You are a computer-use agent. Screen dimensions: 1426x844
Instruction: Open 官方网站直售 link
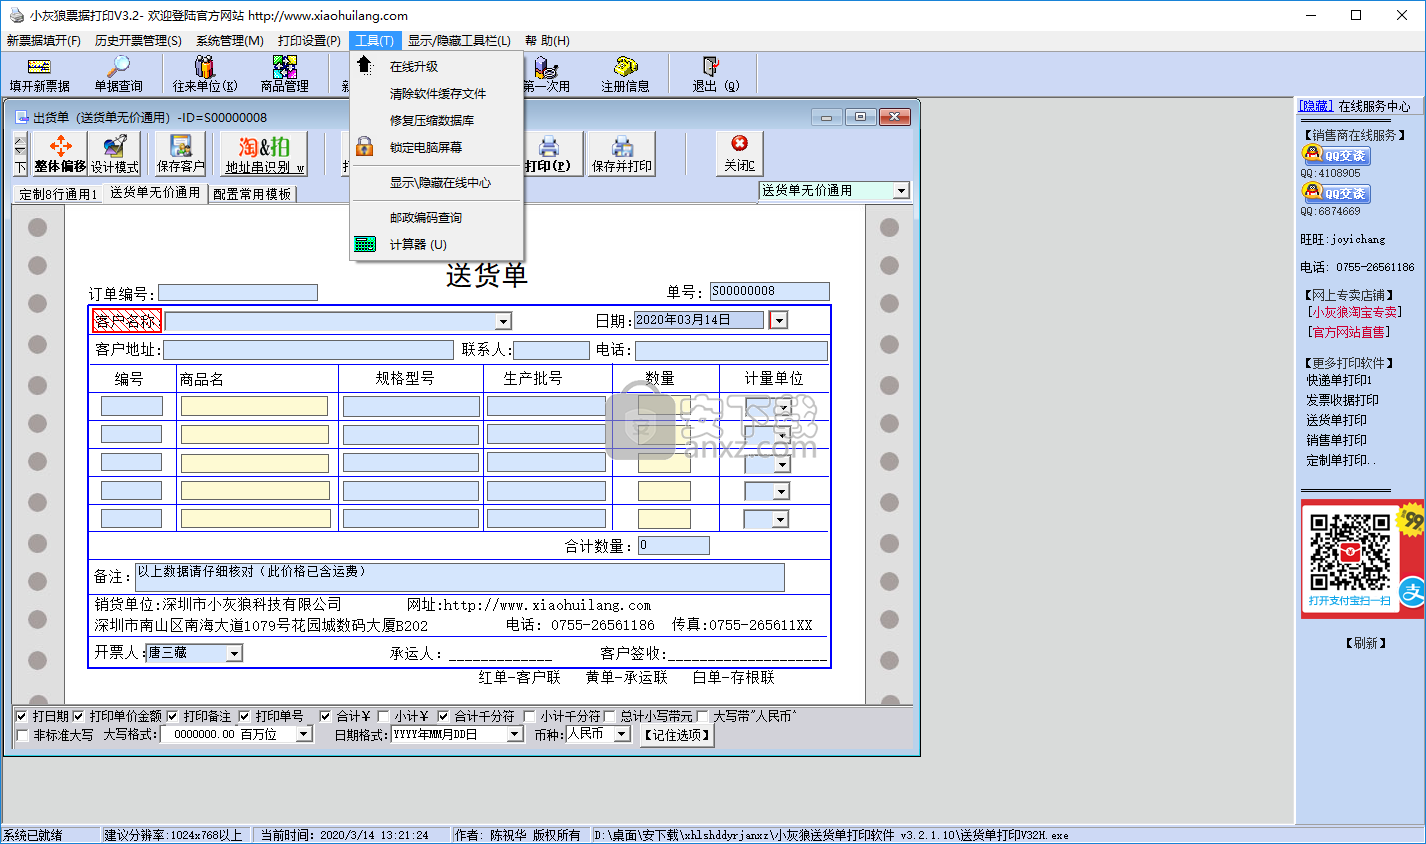(x=1348, y=332)
